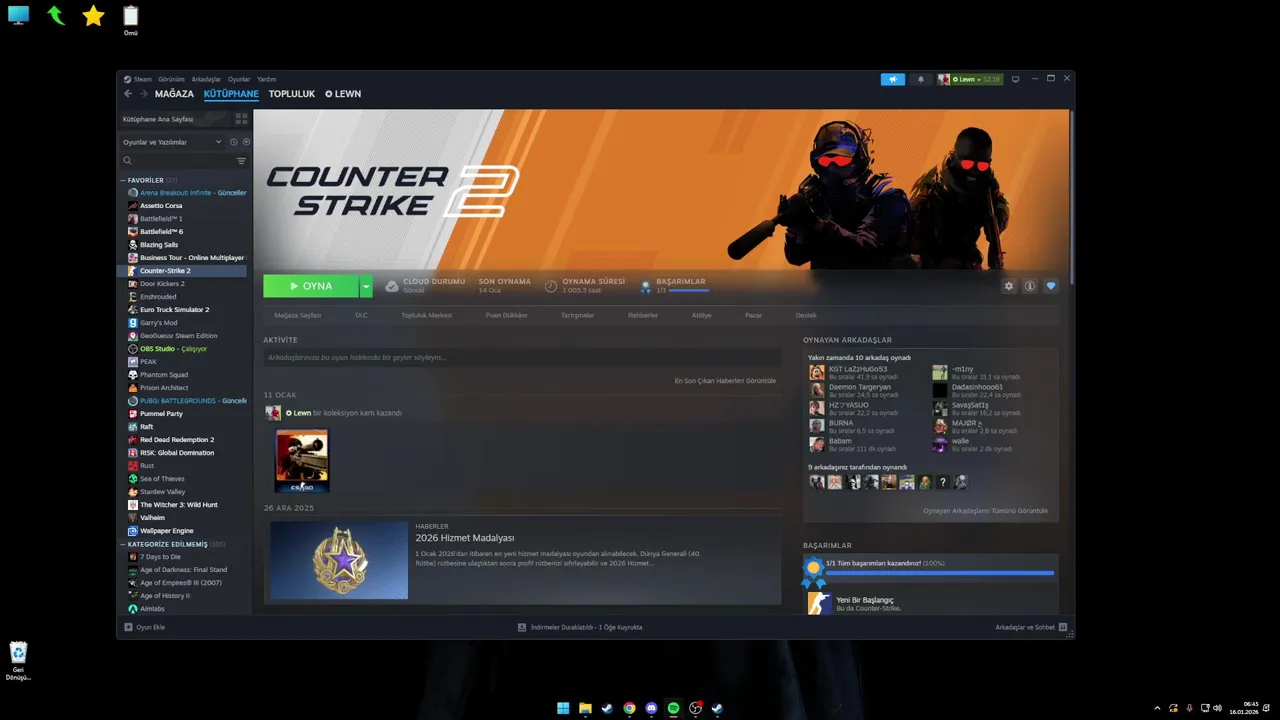Open game settings gear icon

click(x=1008, y=286)
